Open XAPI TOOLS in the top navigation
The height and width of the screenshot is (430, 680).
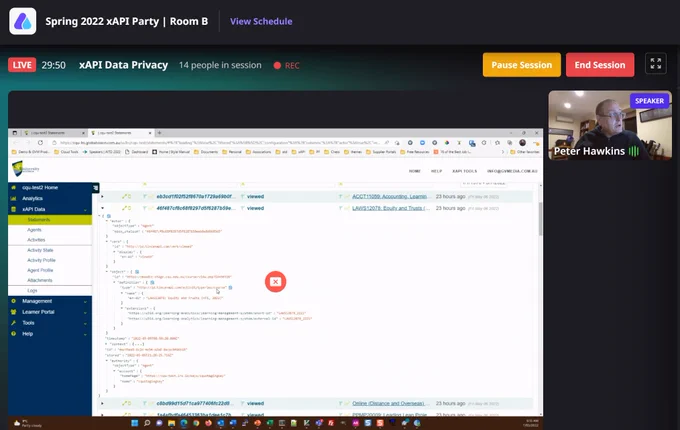tap(464, 171)
